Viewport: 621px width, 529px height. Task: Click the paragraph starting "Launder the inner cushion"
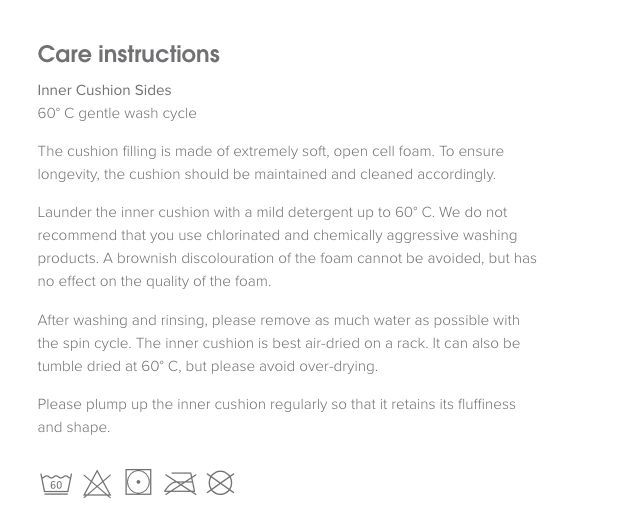pyautogui.click(x=287, y=246)
